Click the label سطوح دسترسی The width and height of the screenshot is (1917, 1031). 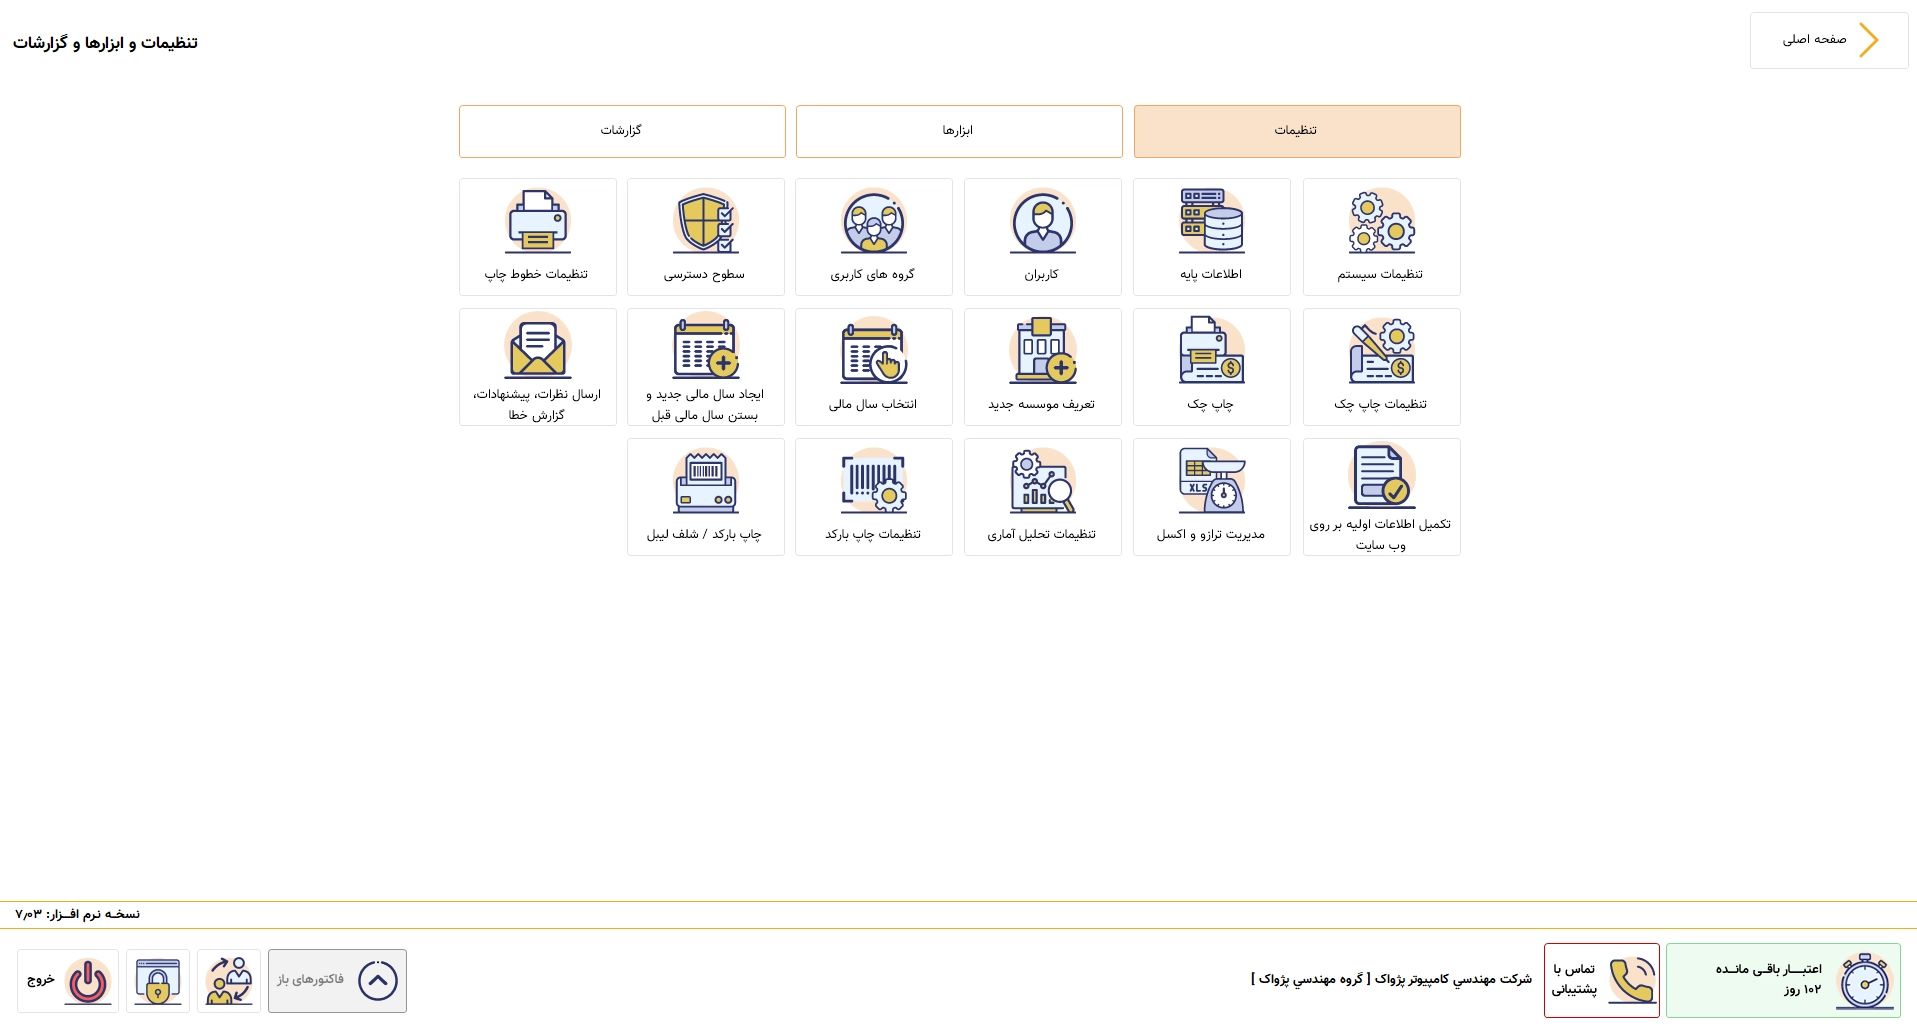click(704, 275)
